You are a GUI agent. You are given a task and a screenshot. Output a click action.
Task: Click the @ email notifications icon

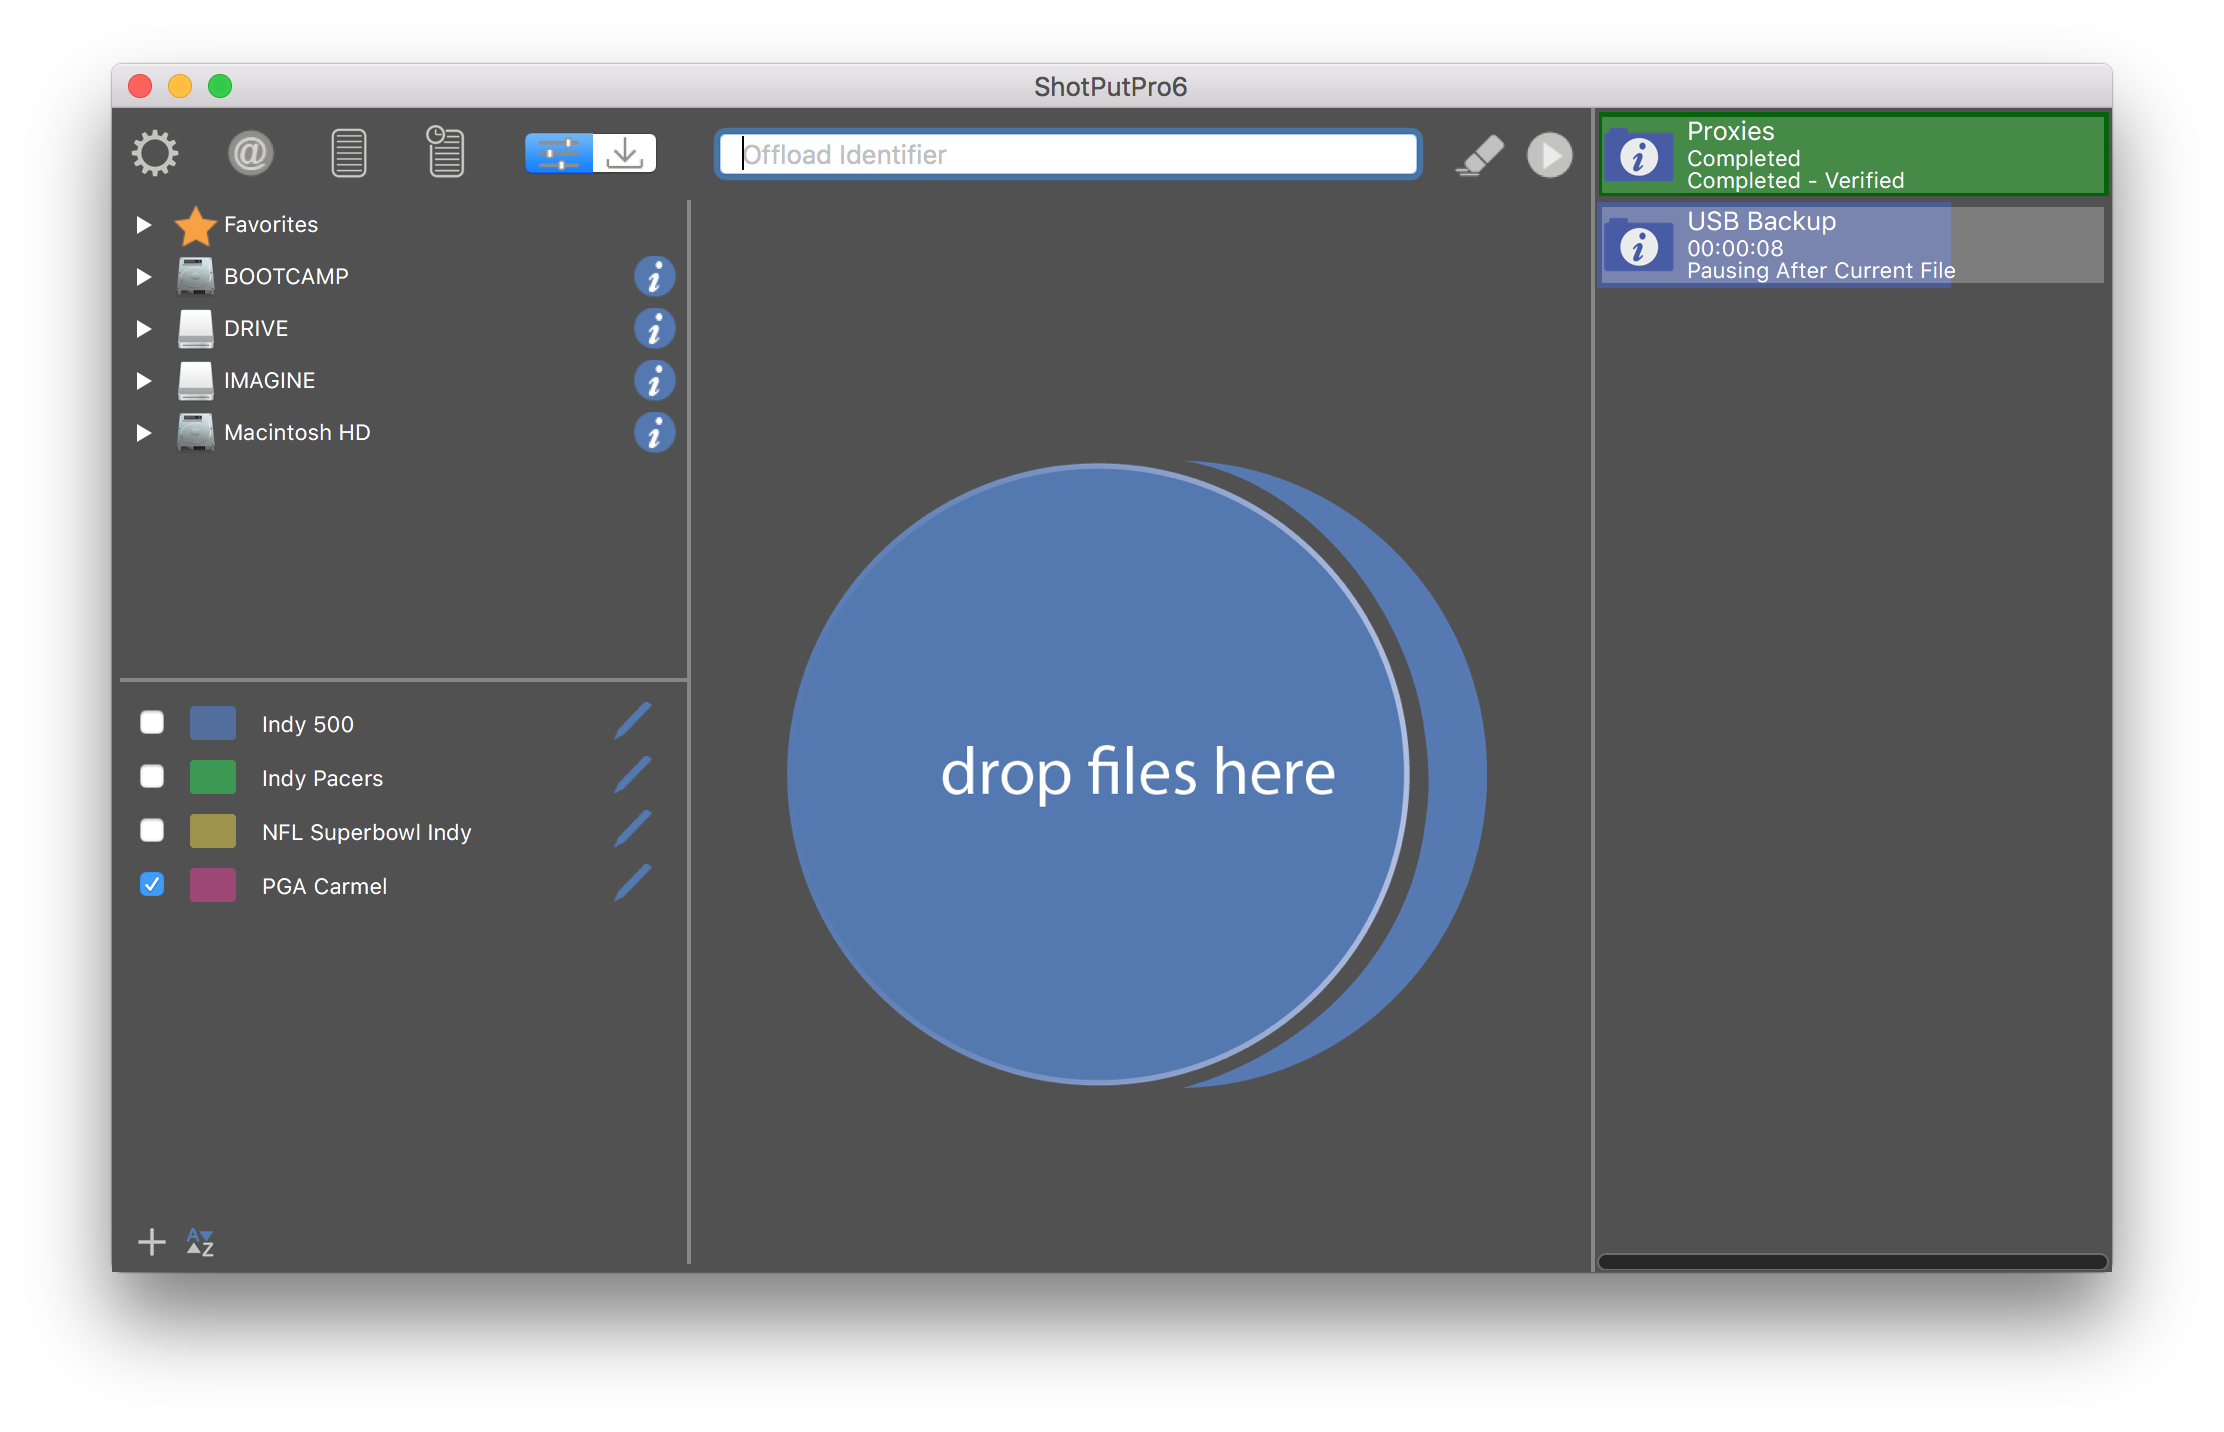point(250,154)
